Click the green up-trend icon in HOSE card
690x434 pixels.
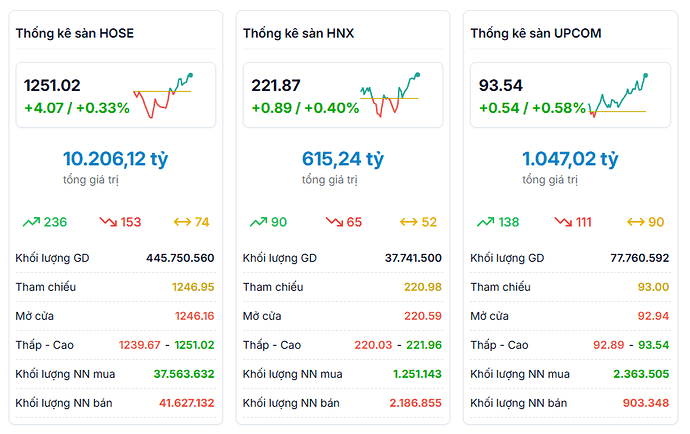(30, 222)
